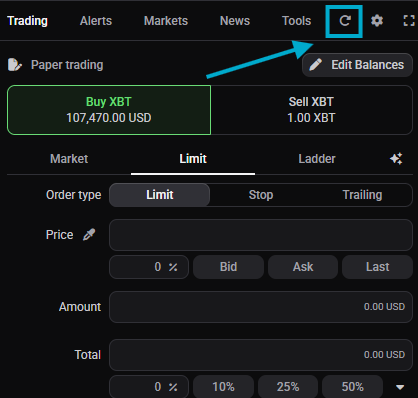Open the News tab

click(235, 21)
